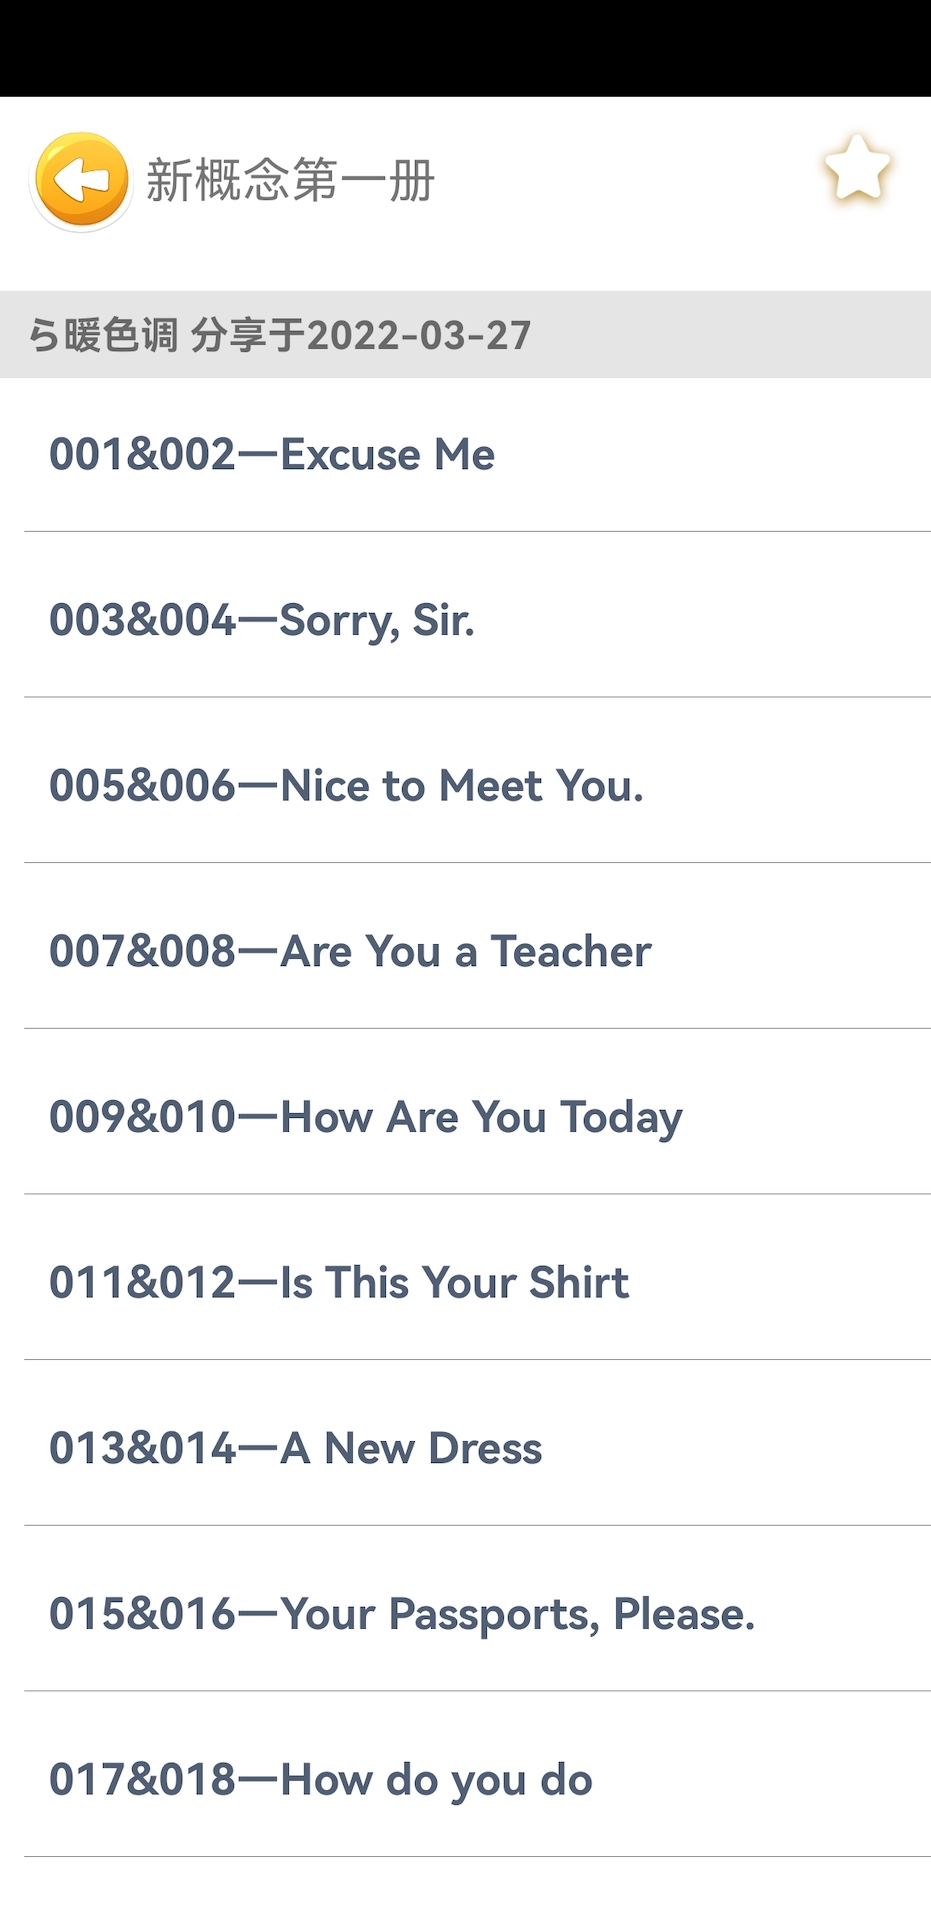Screen dimensions: 931x1920
Task: Tap the 013&014 lesson number
Action: tap(142, 1448)
